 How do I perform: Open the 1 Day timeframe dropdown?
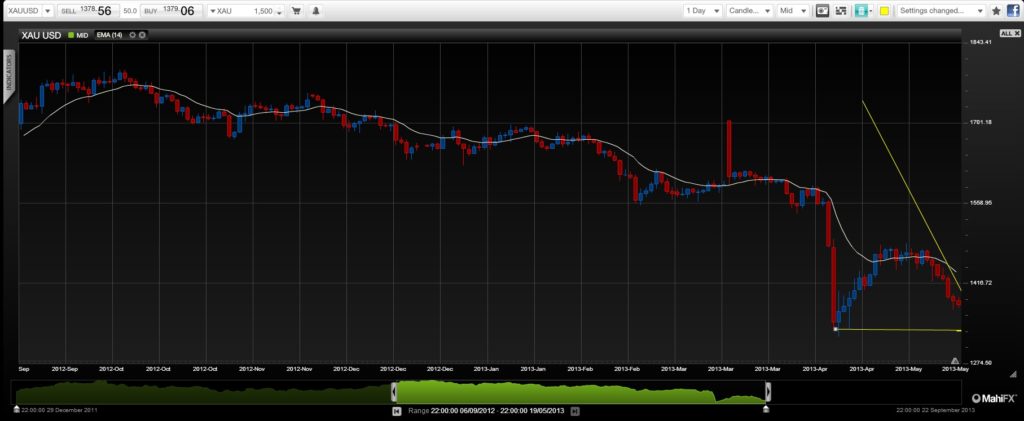point(703,10)
